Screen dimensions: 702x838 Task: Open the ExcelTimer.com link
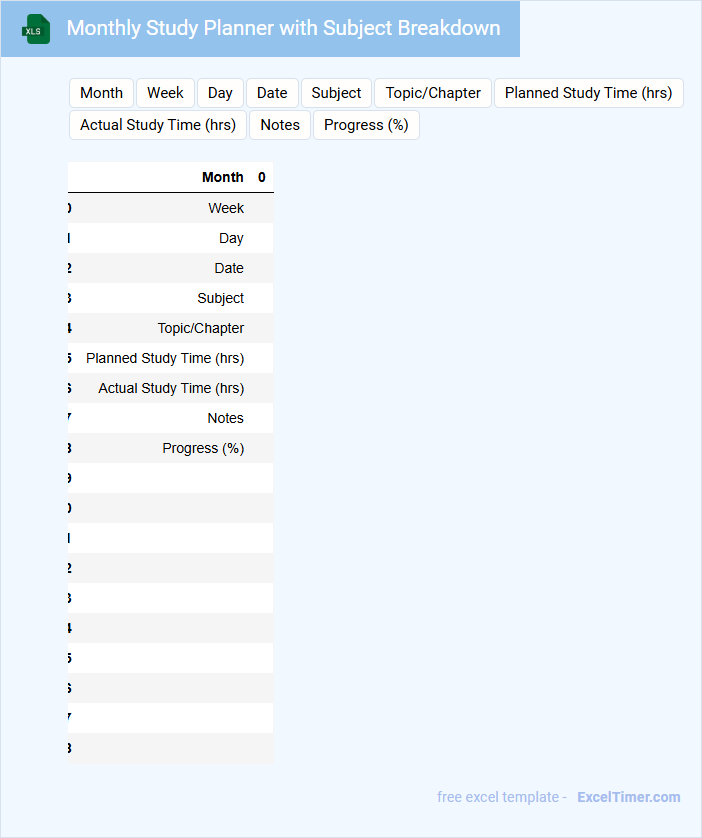628,797
